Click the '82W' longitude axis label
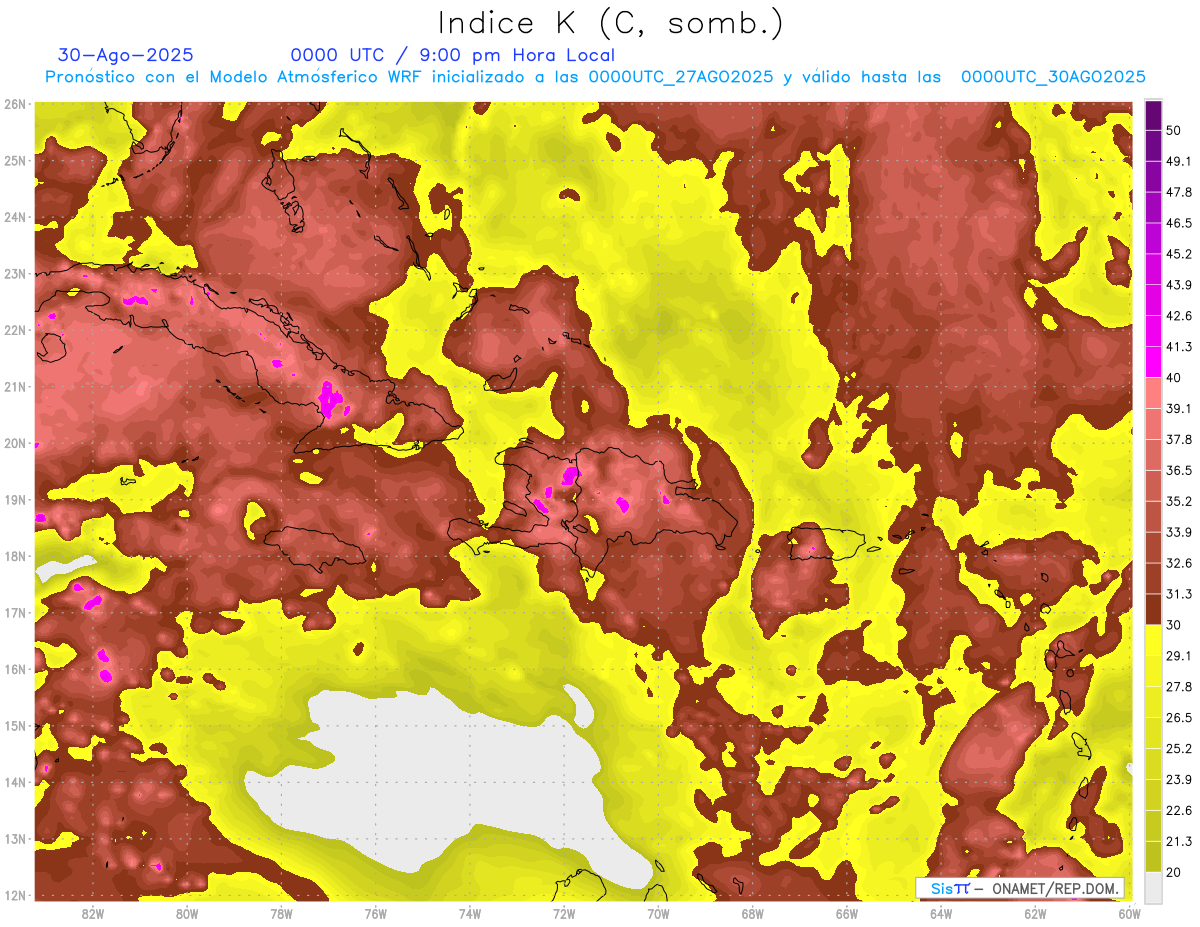This screenshot has width=1200, height=927. (x=93, y=914)
